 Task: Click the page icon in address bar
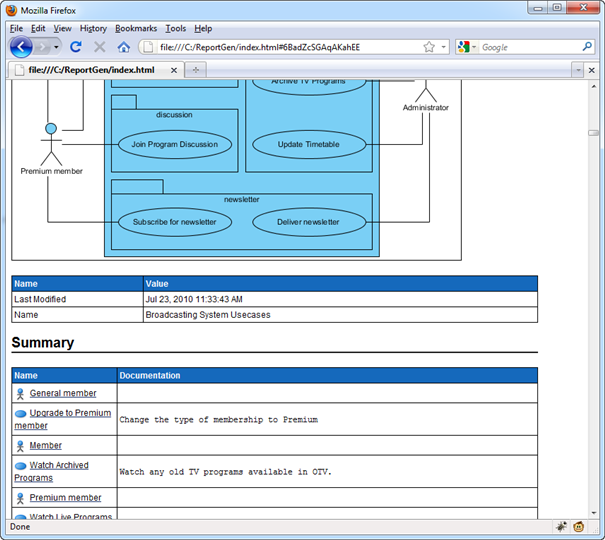(148, 47)
